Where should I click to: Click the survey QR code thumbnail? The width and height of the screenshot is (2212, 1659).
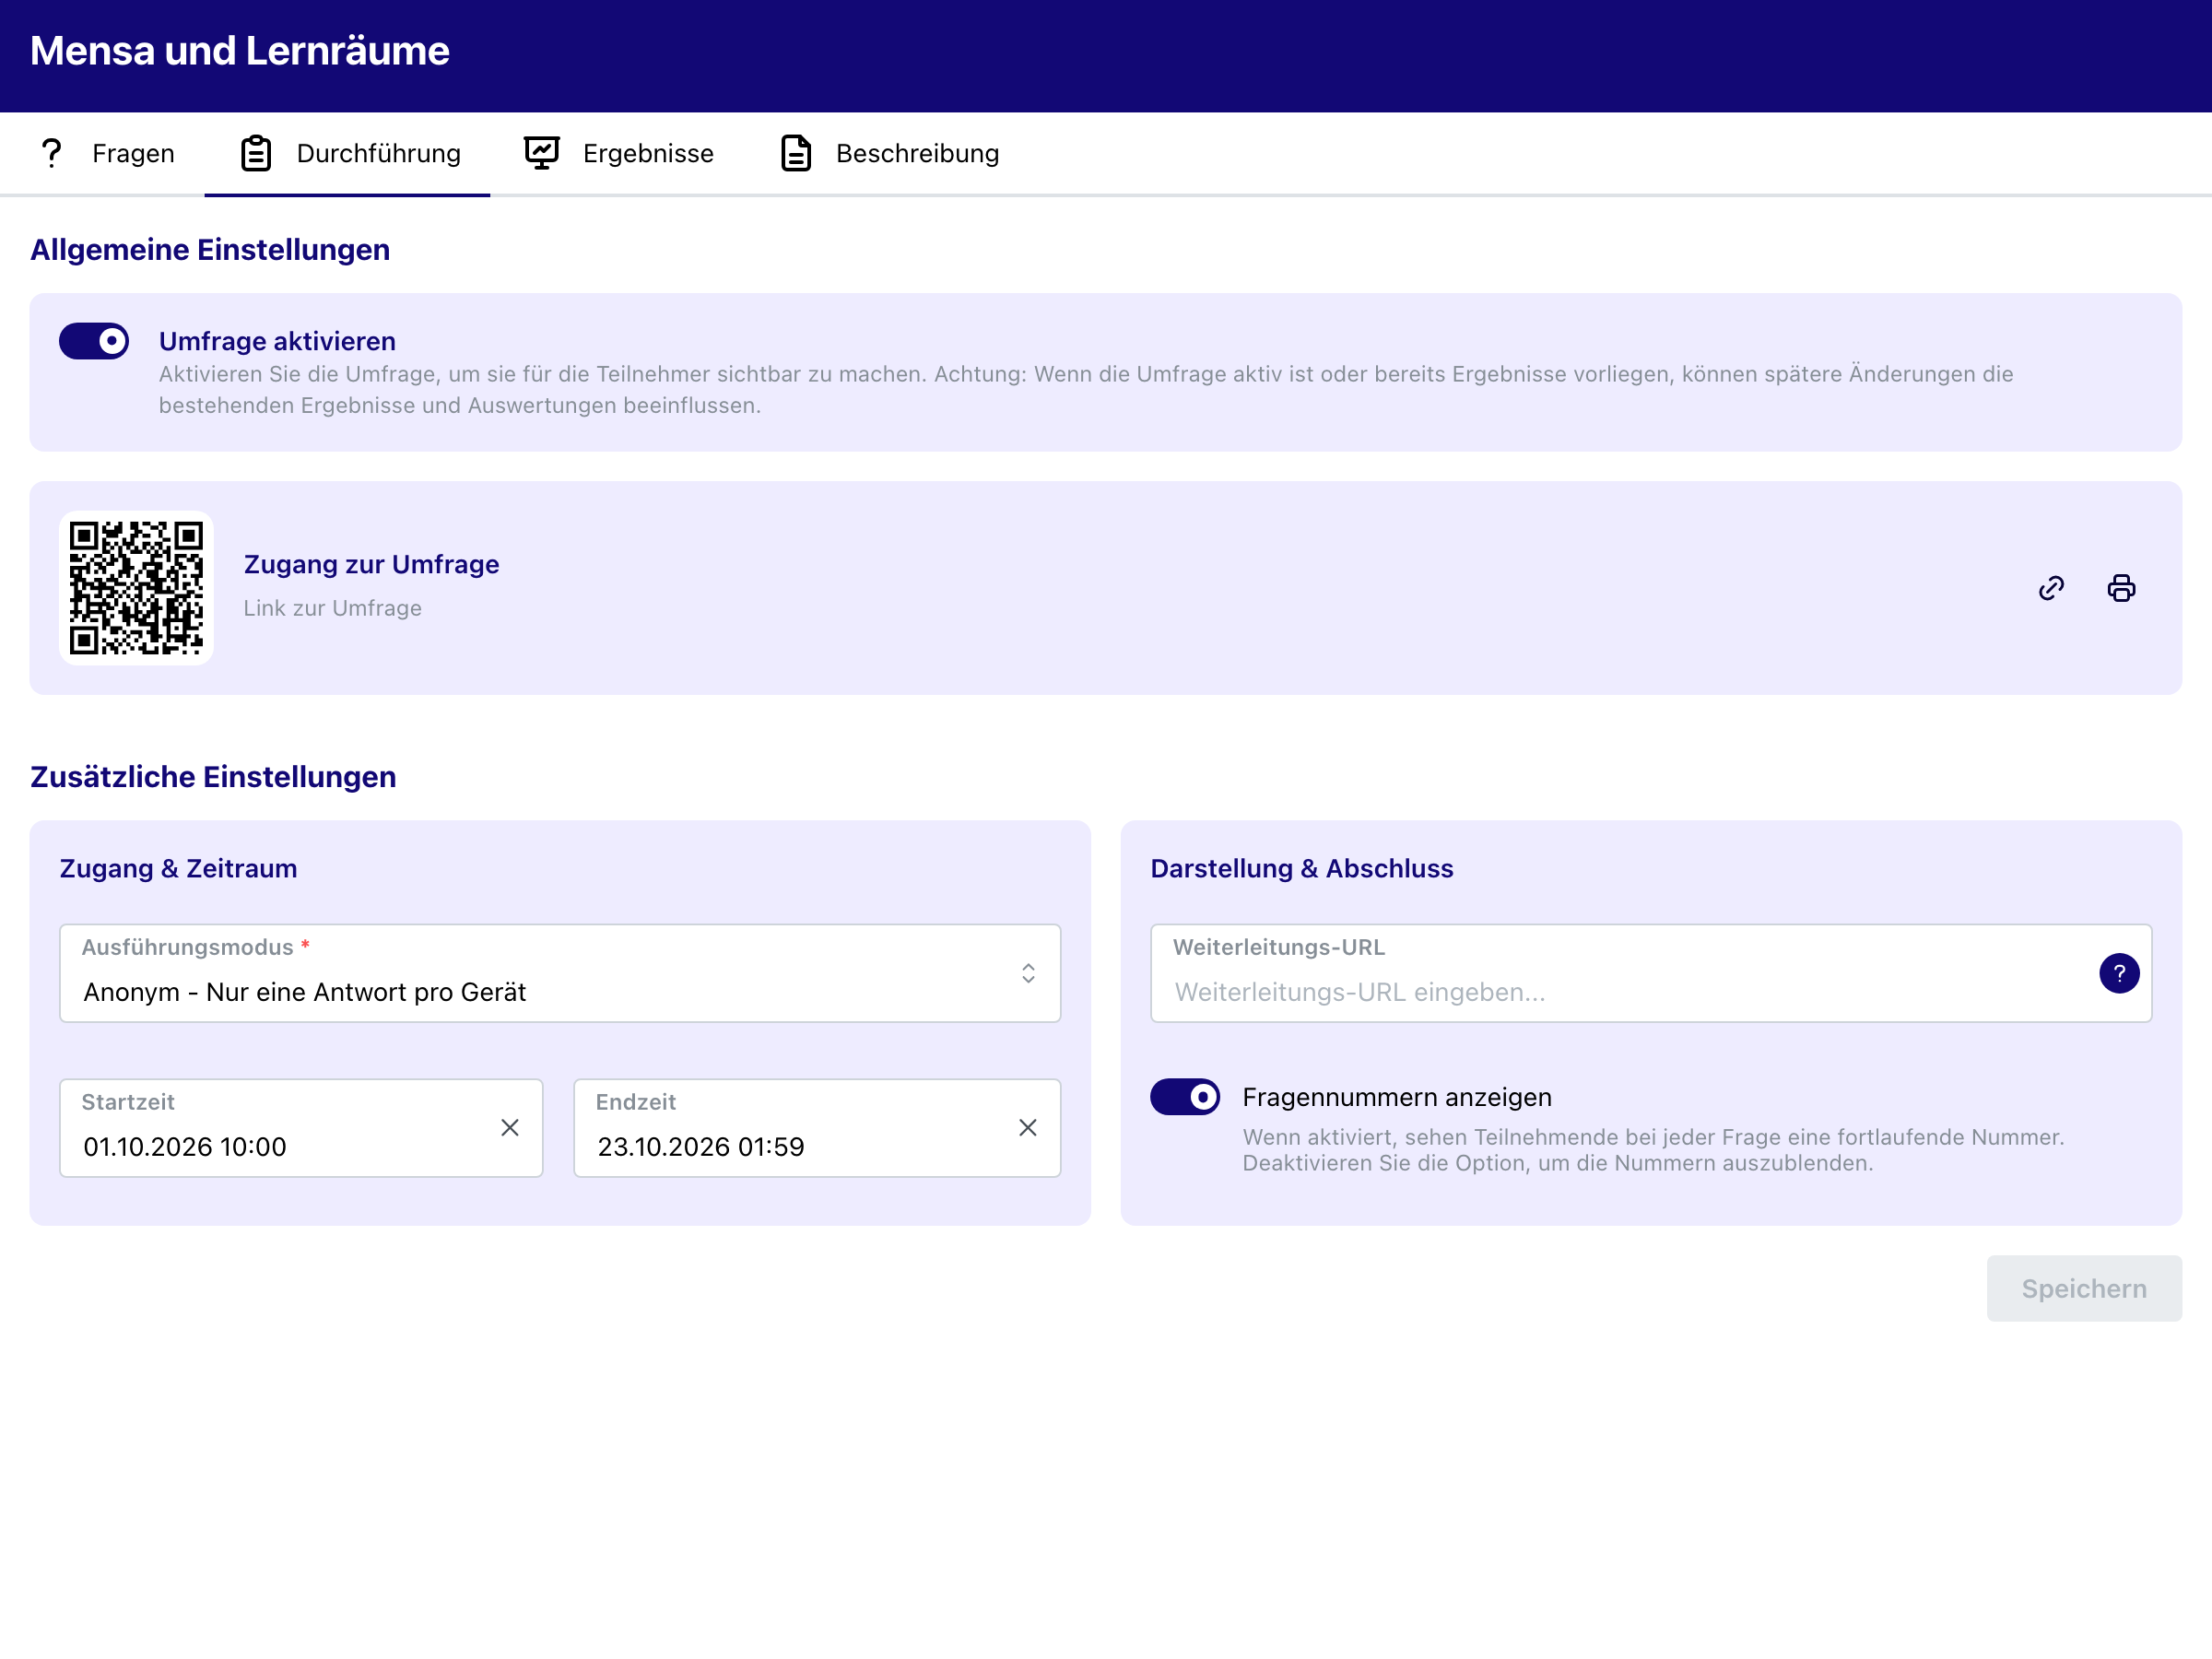(136, 588)
